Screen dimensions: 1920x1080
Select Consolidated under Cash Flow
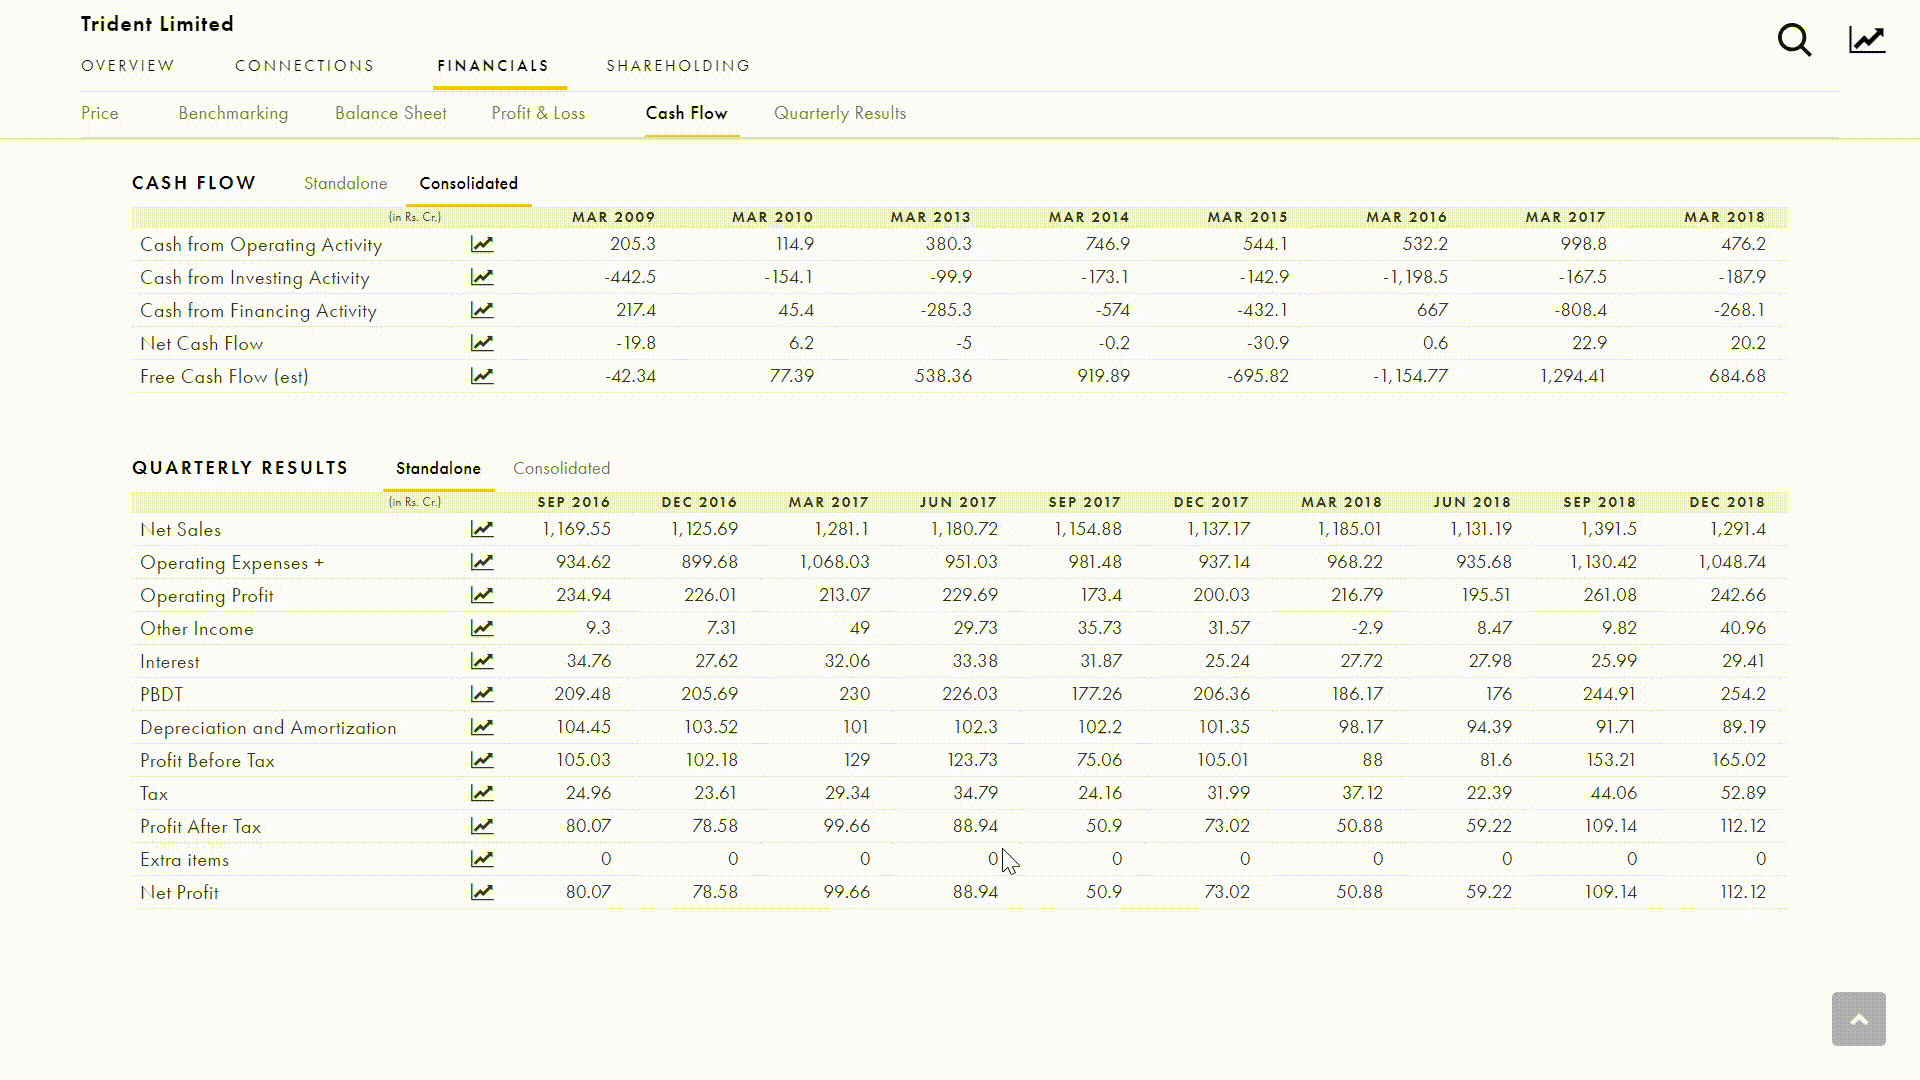pos(468,183)
